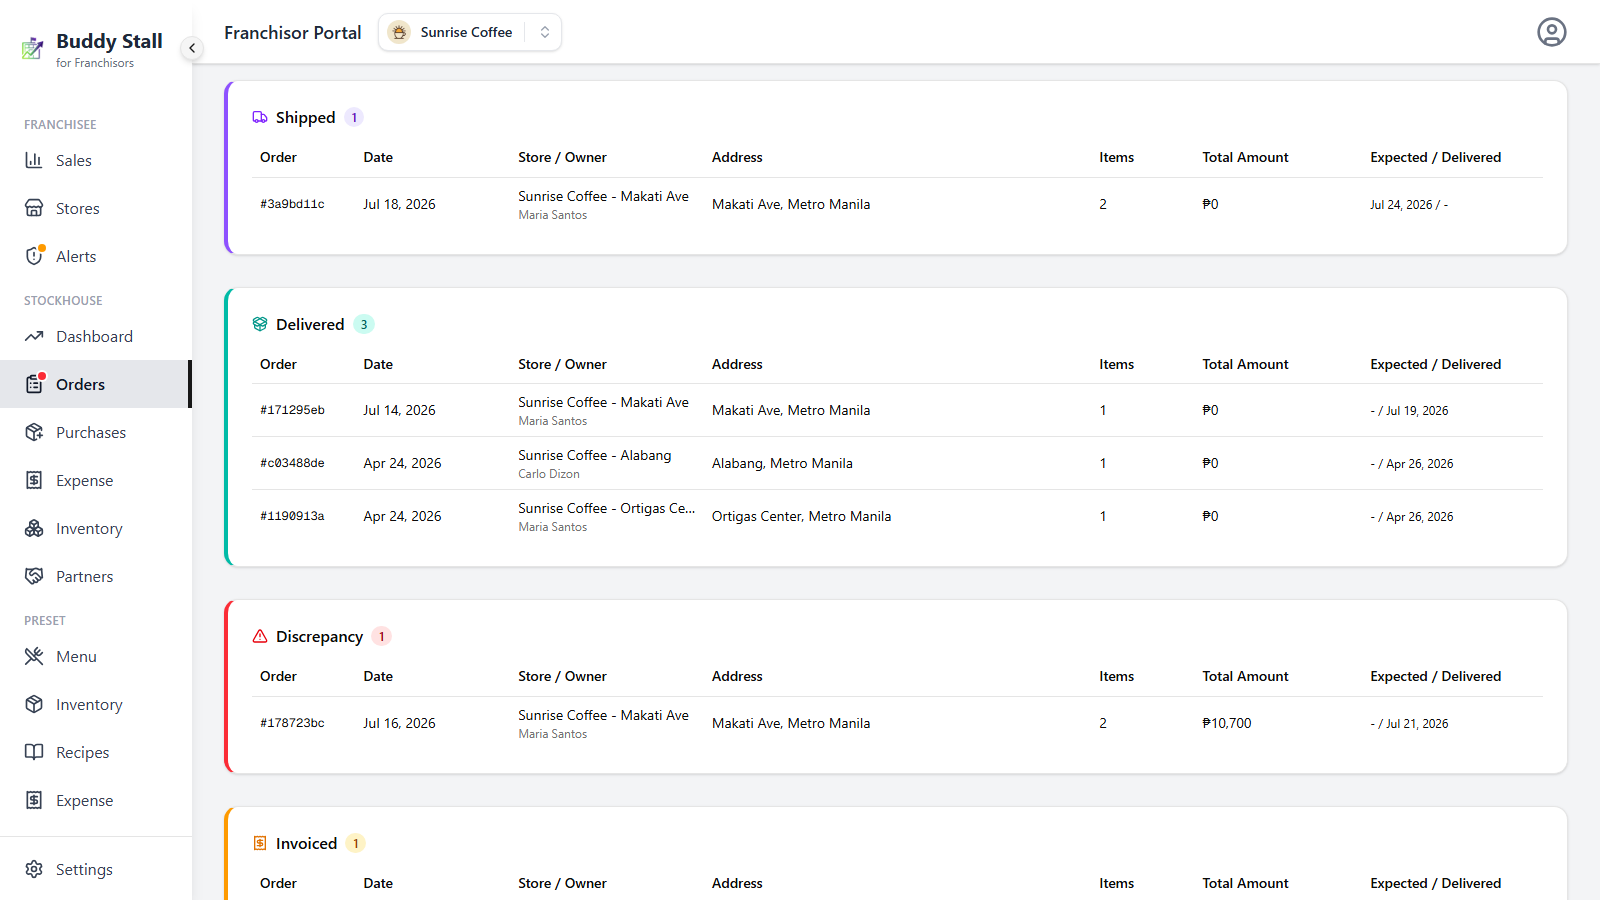1600x900 pixels.
Task: Click Sunrise Coffee - Alabang store name
Action: point(595,455)
